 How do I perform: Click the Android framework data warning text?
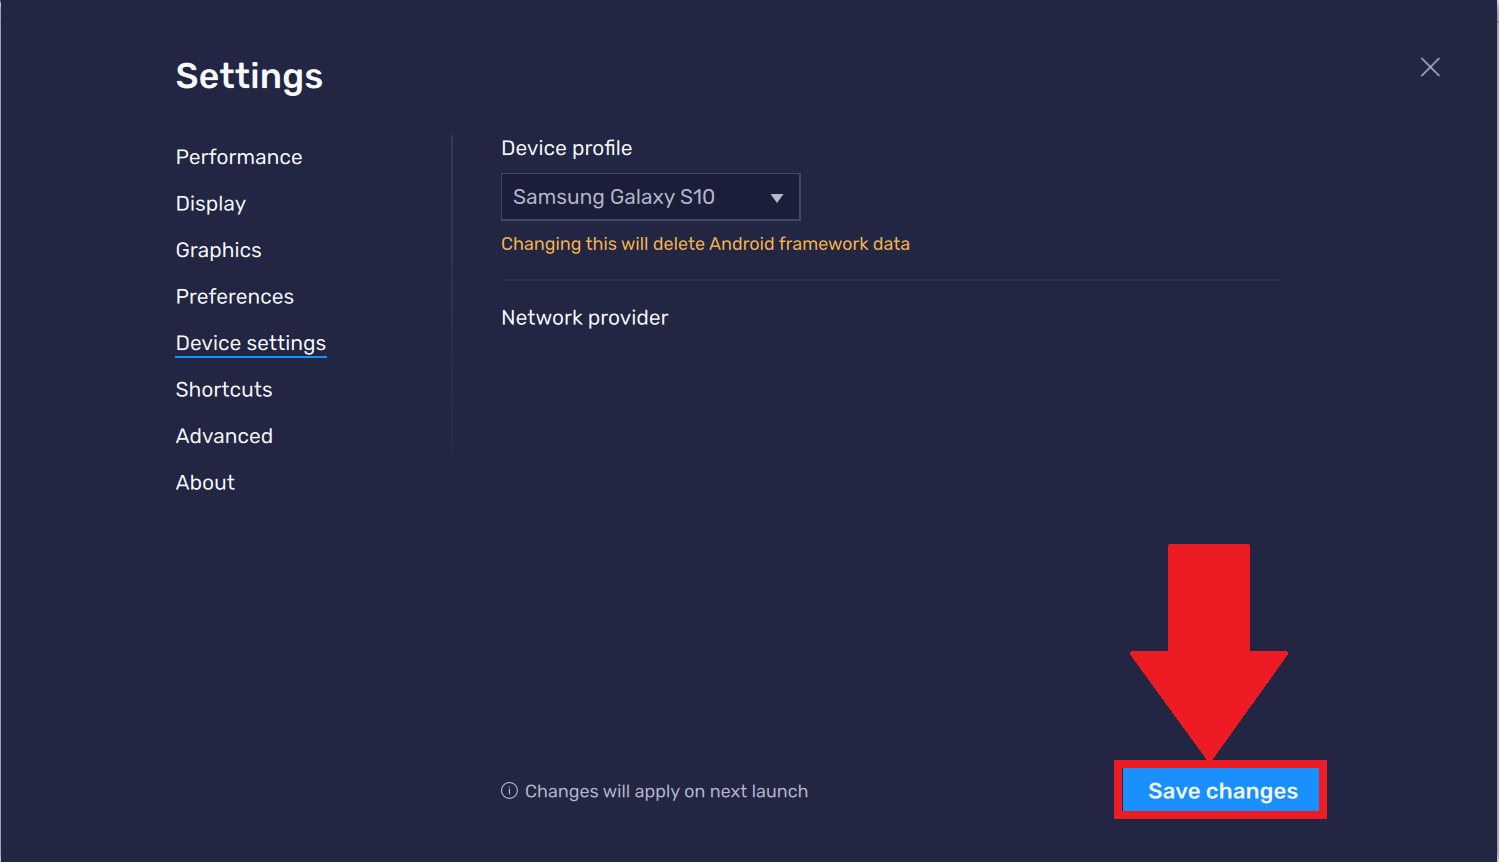[x=705, y=244]
